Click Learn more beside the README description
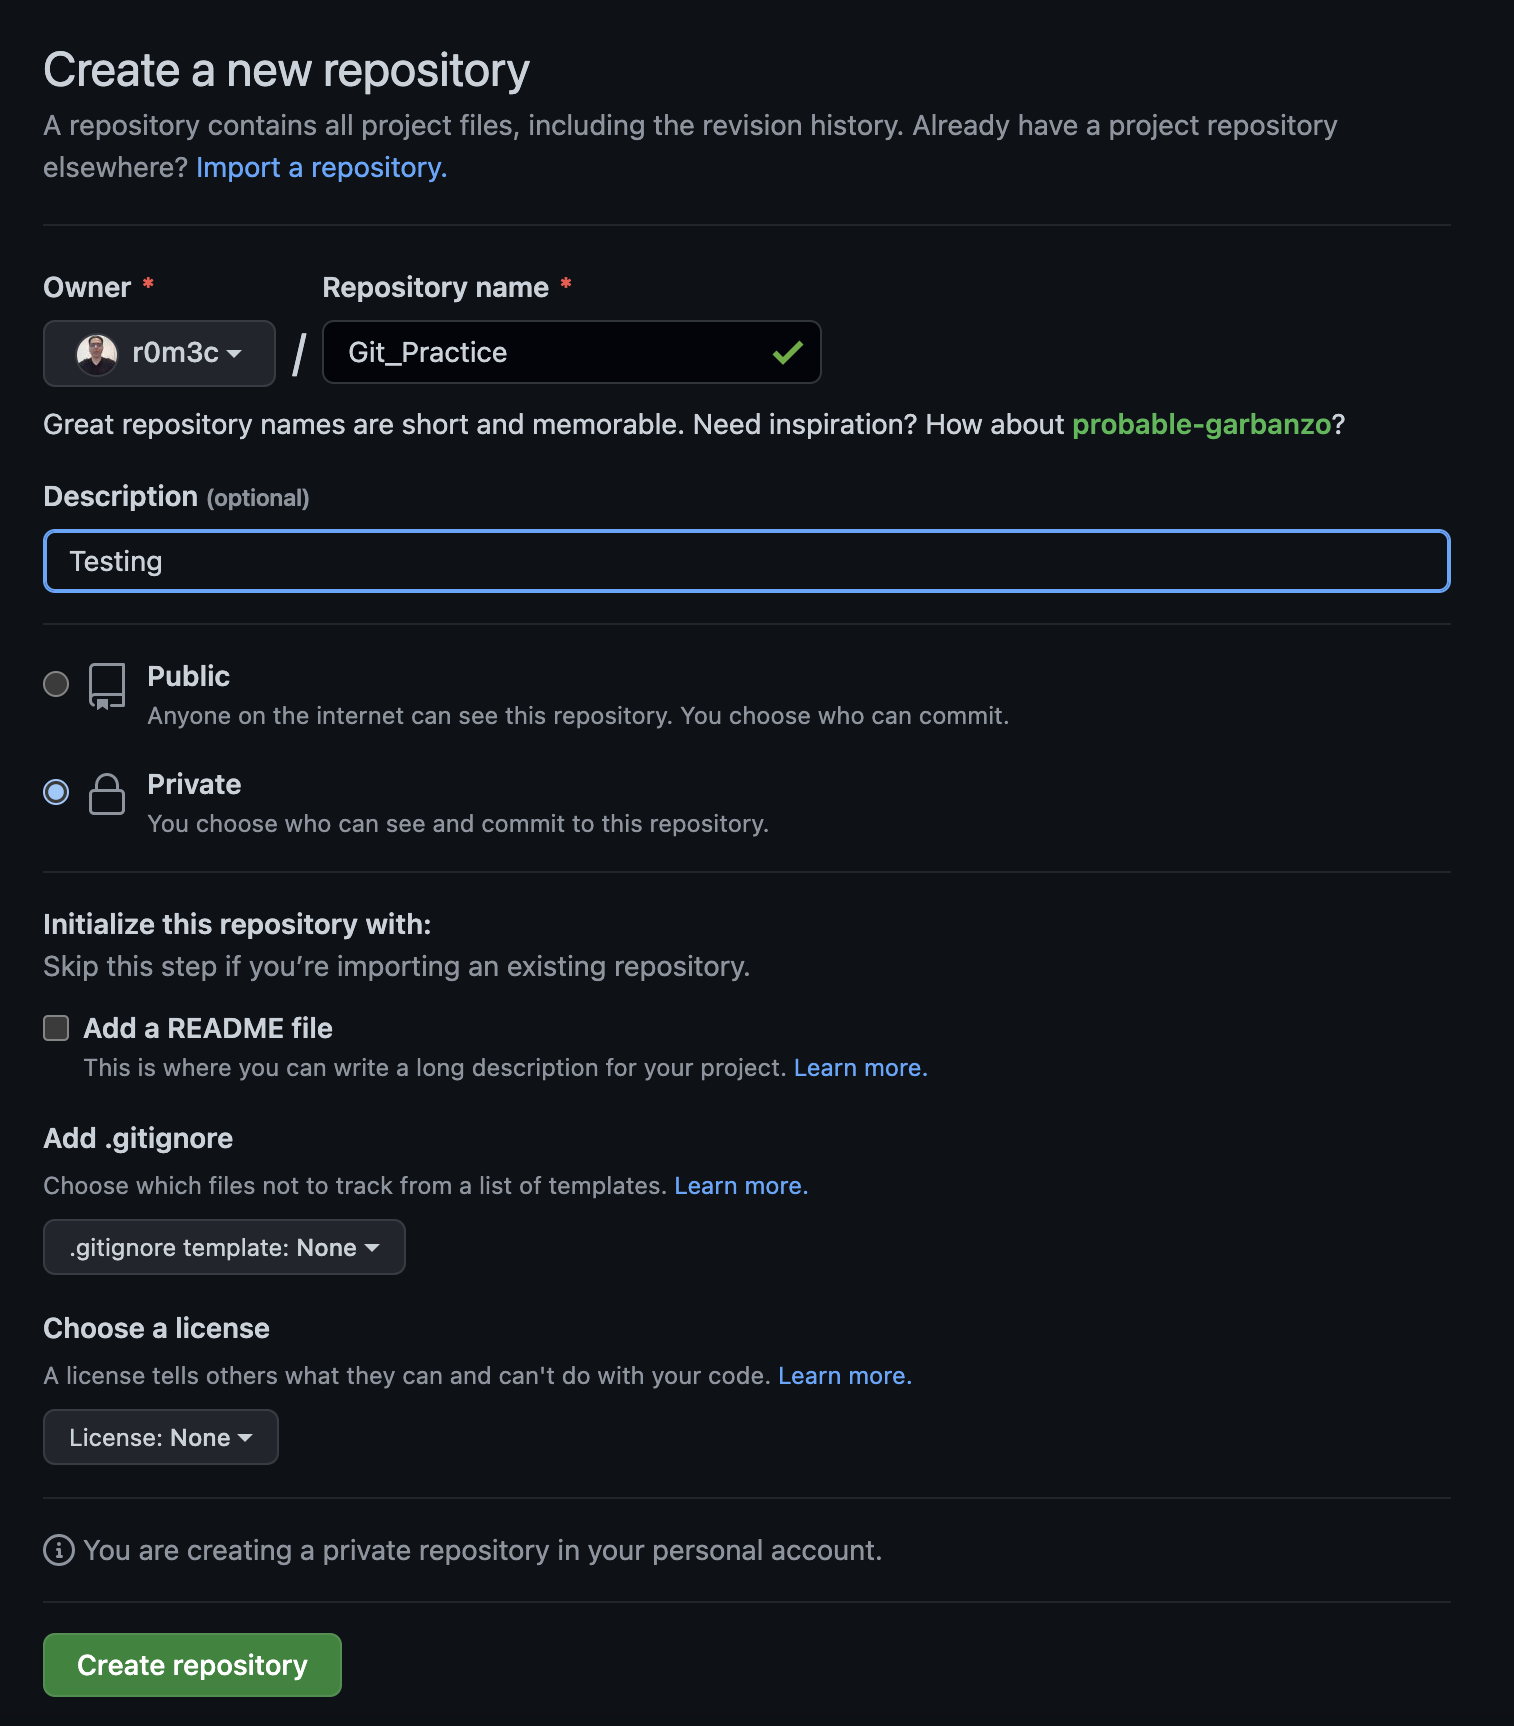 [860, 1067]
